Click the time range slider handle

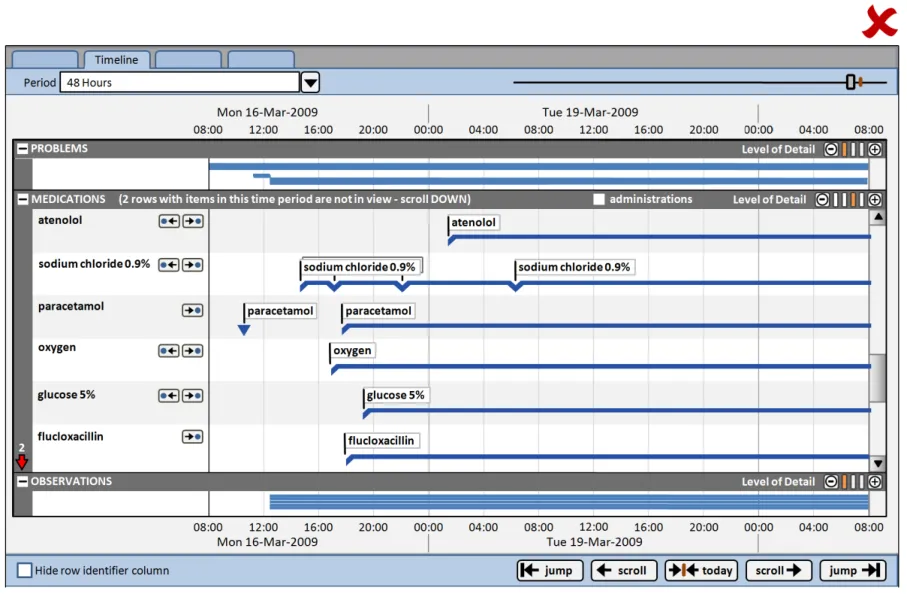pos(851,83)
